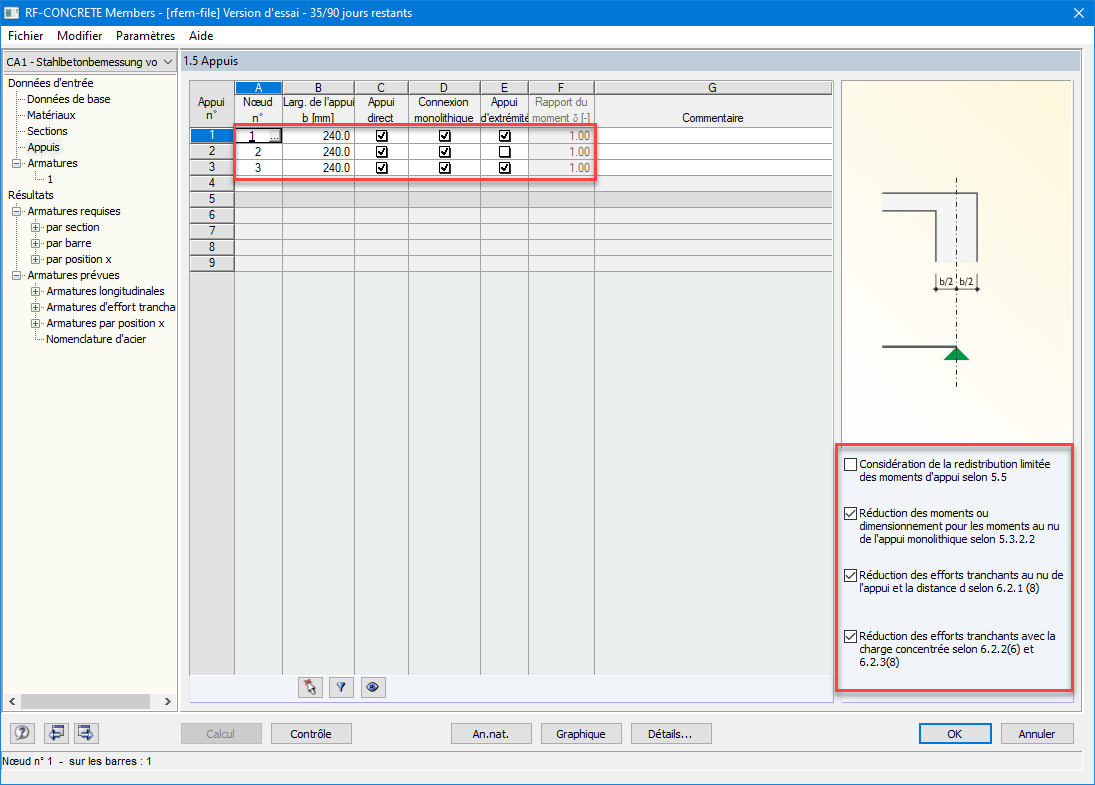Select column G header

coord(712,87)
